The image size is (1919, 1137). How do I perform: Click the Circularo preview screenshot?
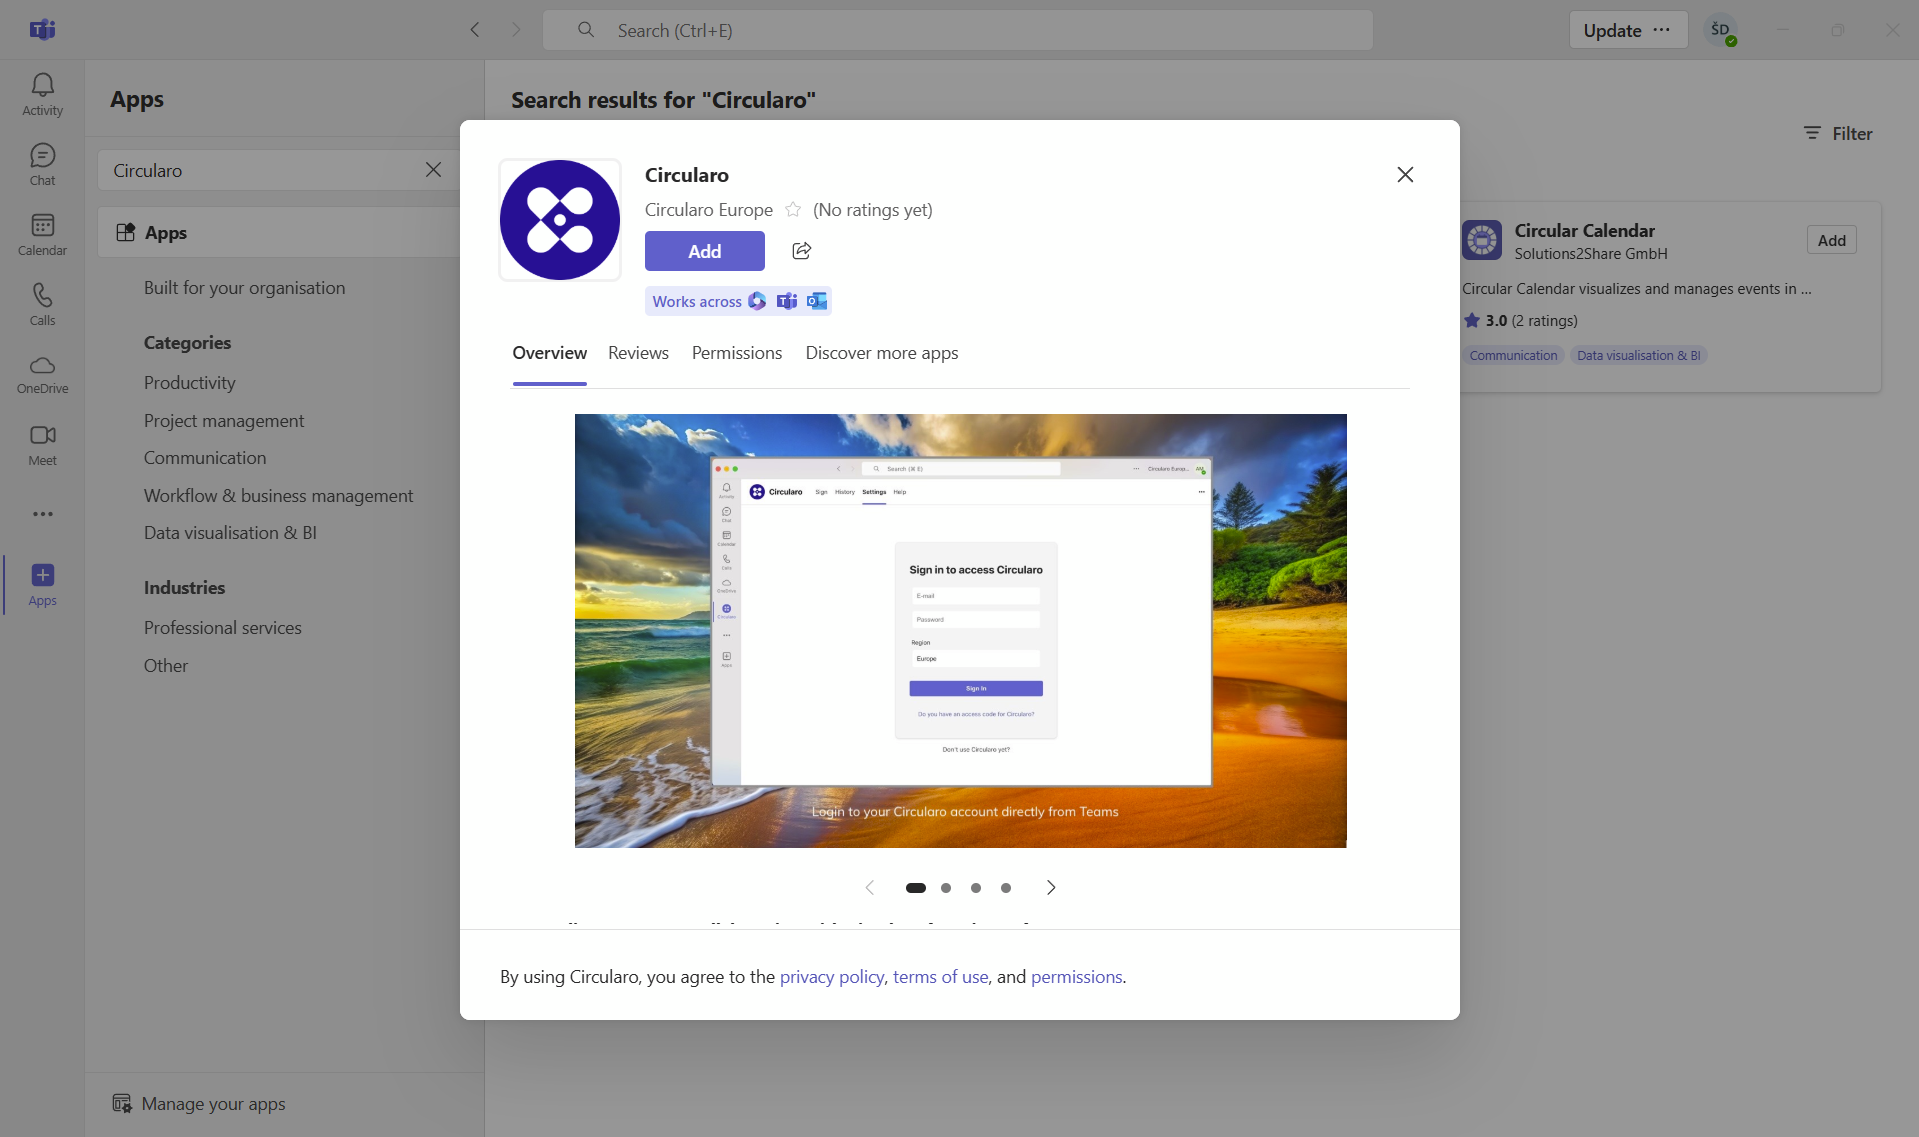[960, 630]
